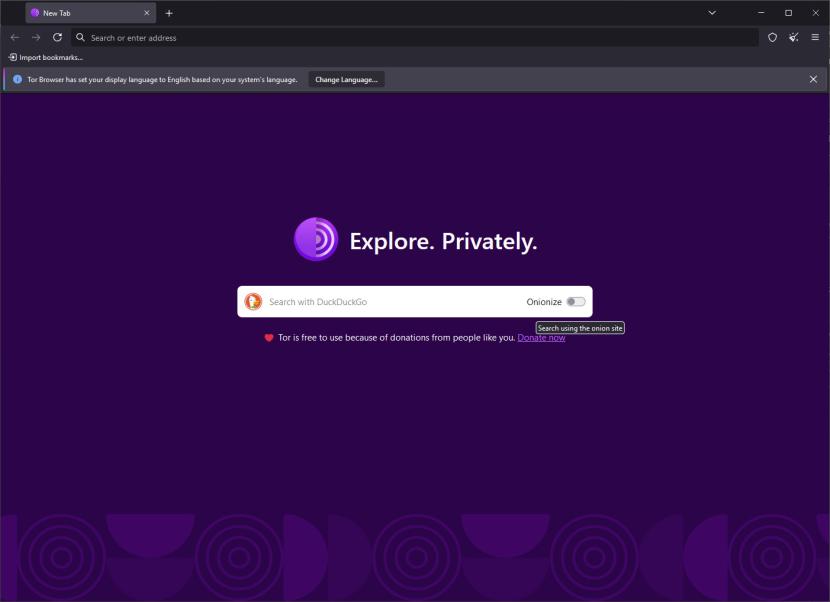Open a new tab with plus button
Viewport: 830px width, 602px height.
point(169,13)
